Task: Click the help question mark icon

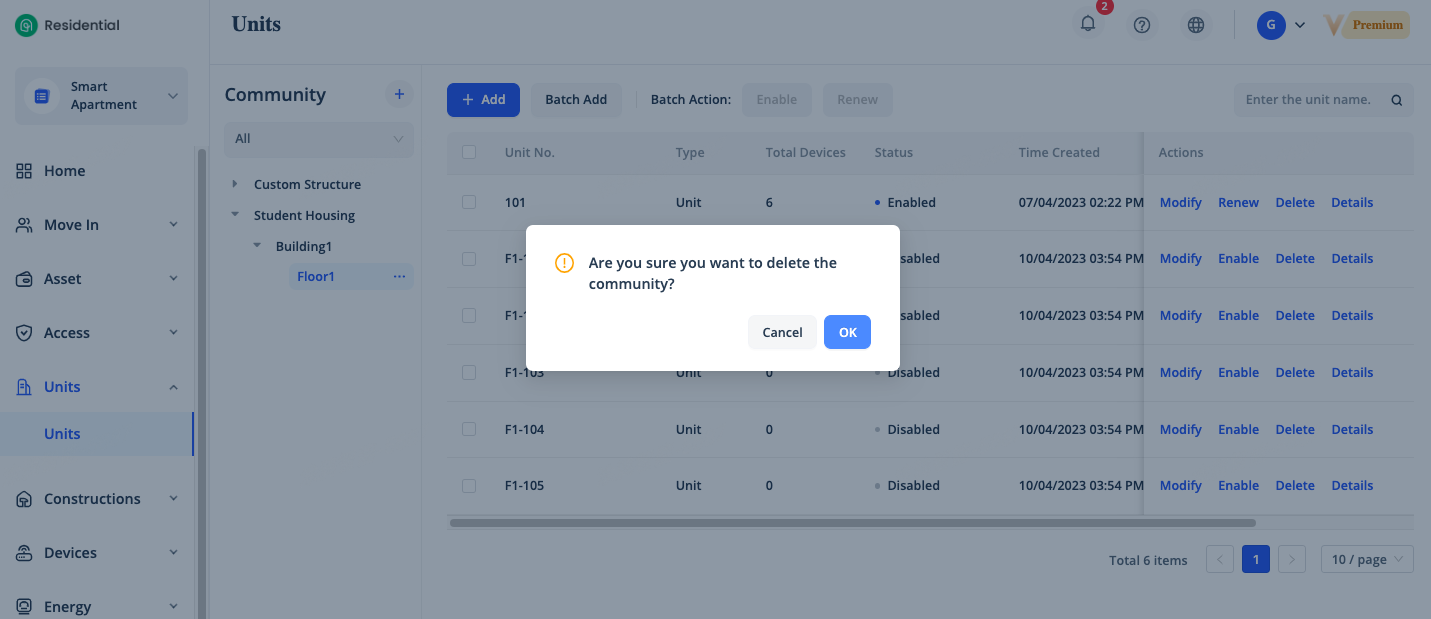Action: click(1142, 25)
